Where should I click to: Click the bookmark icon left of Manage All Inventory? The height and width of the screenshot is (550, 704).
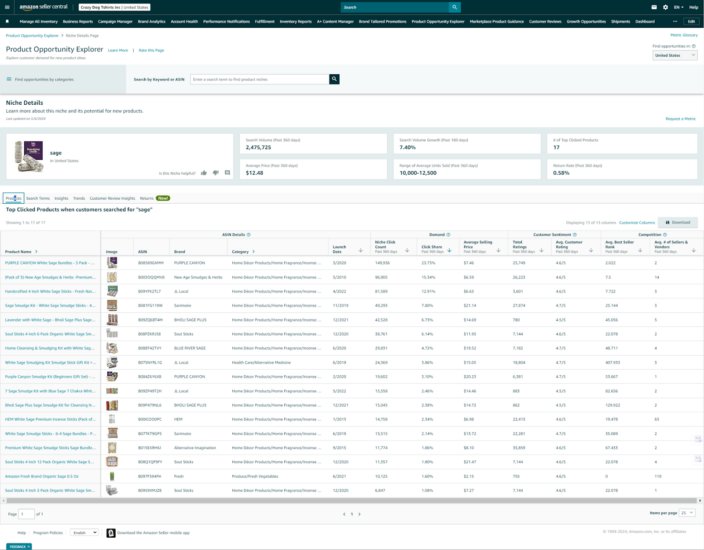point(7,21)
